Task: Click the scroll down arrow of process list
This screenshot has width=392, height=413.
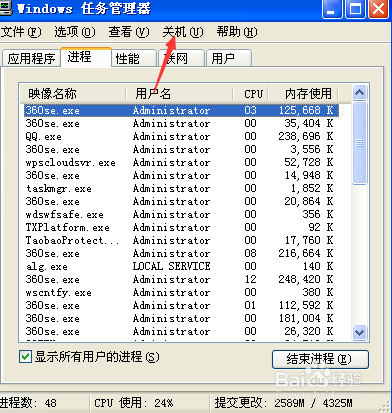Action: click(x=360, y=332)
